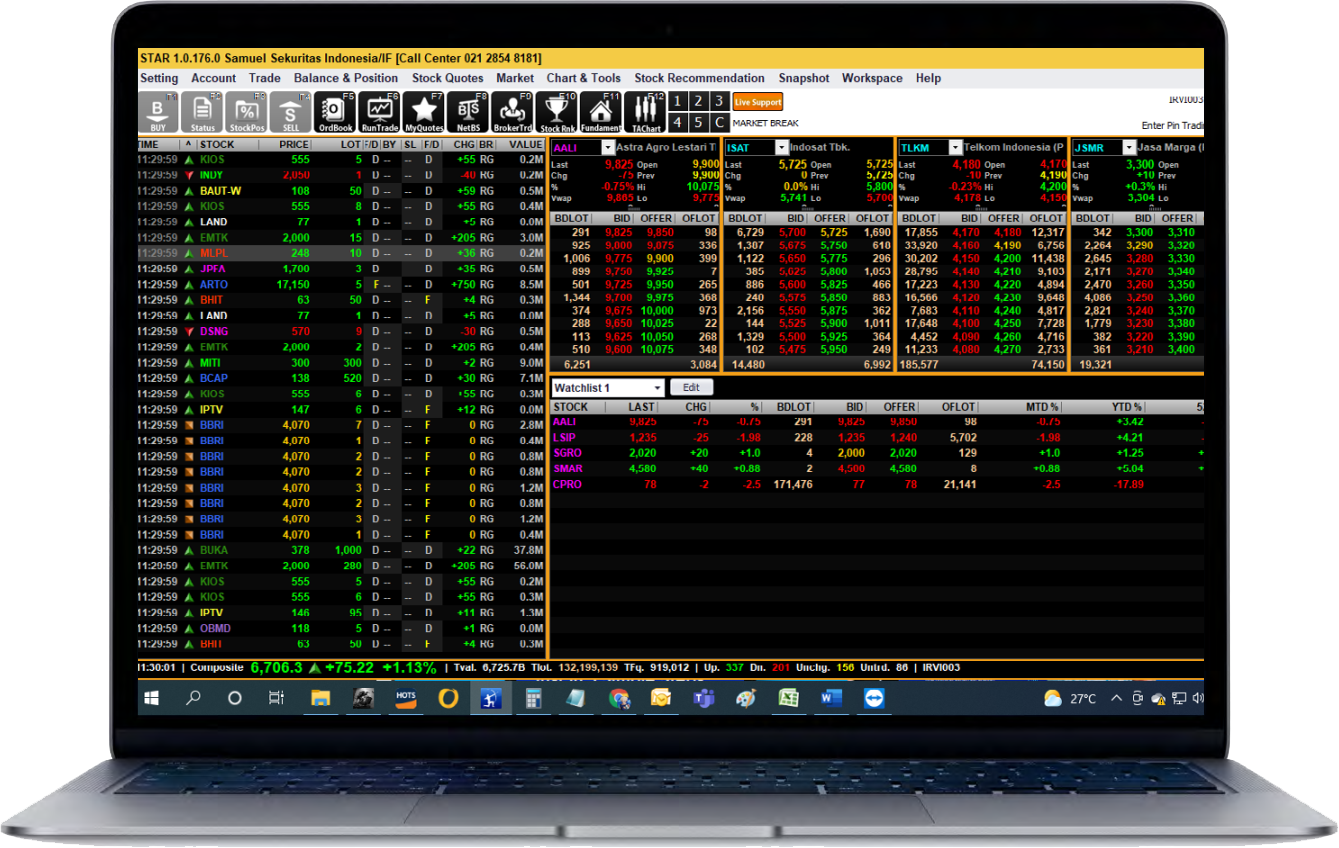
Task: Open the BUY order tool
Action: [158, 113]
